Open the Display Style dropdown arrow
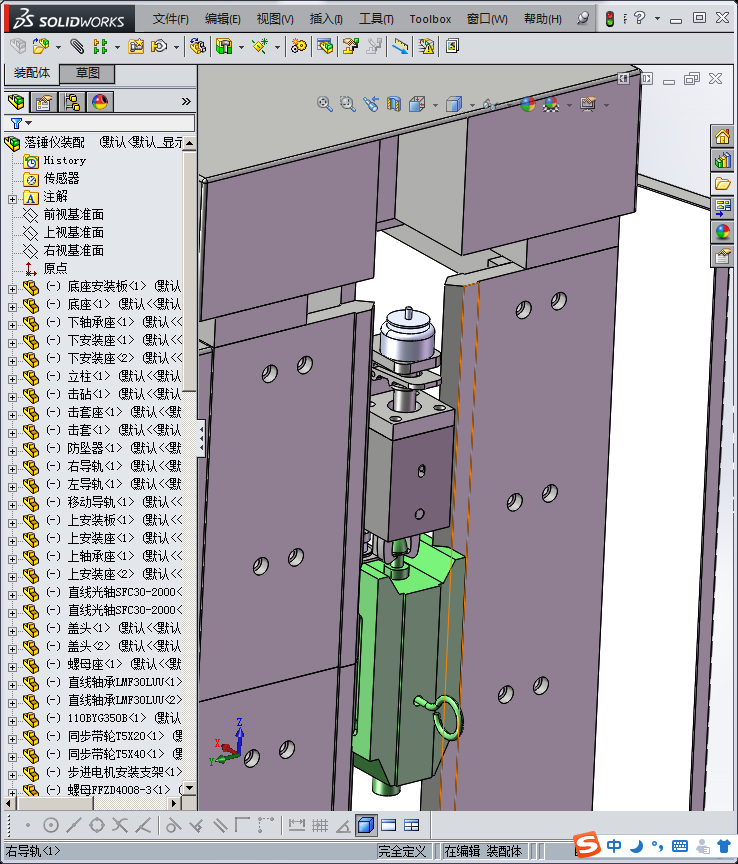The width and height of the screenshot is (738, 864). click(x=472, y=105)
